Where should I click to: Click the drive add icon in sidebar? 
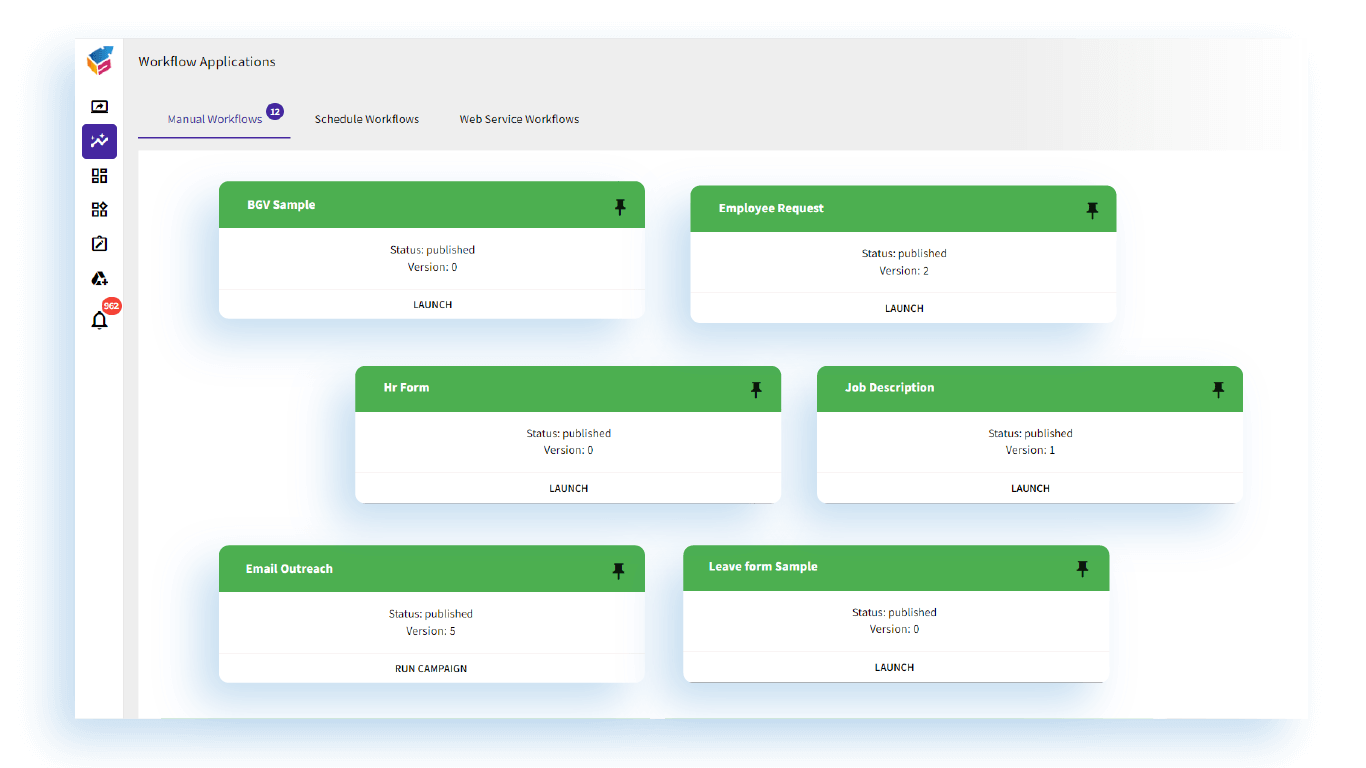[x=99, y=279]
